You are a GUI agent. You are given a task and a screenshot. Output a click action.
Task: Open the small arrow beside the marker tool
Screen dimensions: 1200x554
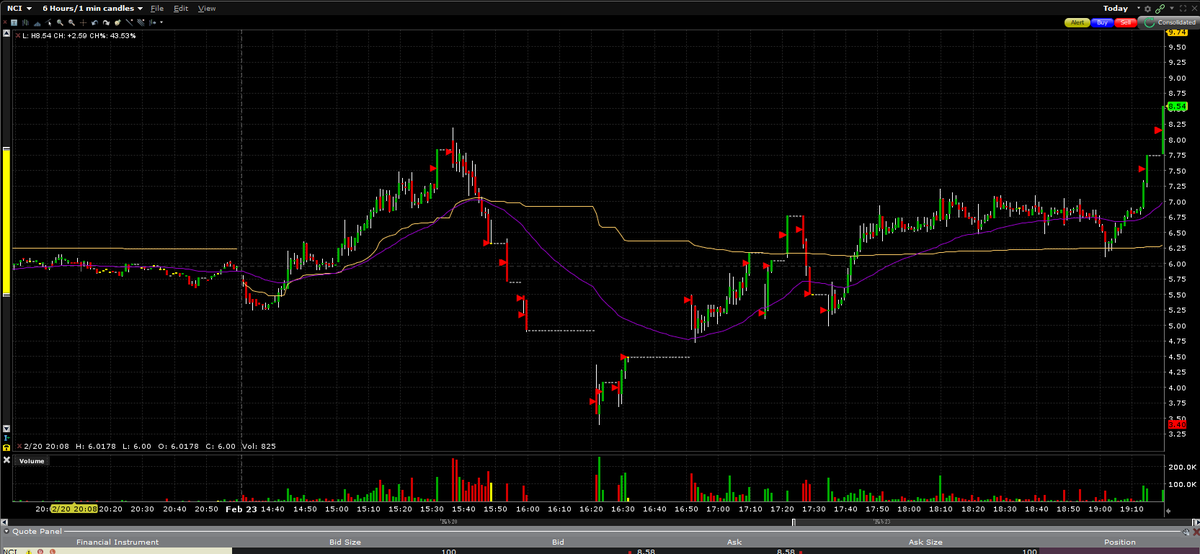pos(161,23)
